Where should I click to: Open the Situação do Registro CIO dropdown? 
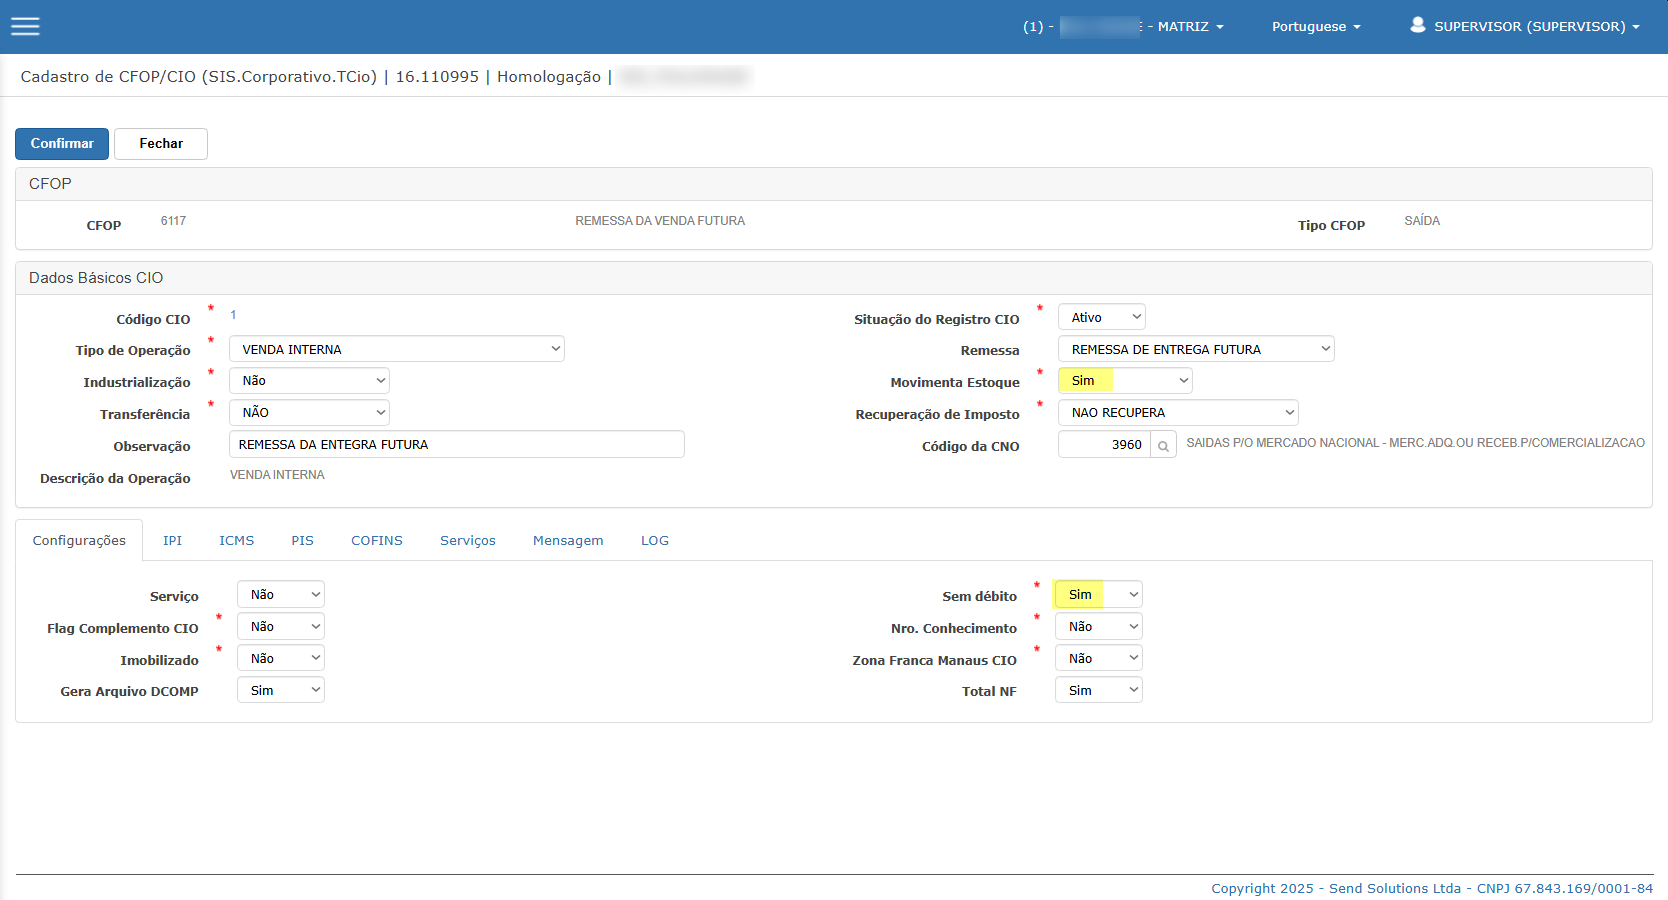1102,317
